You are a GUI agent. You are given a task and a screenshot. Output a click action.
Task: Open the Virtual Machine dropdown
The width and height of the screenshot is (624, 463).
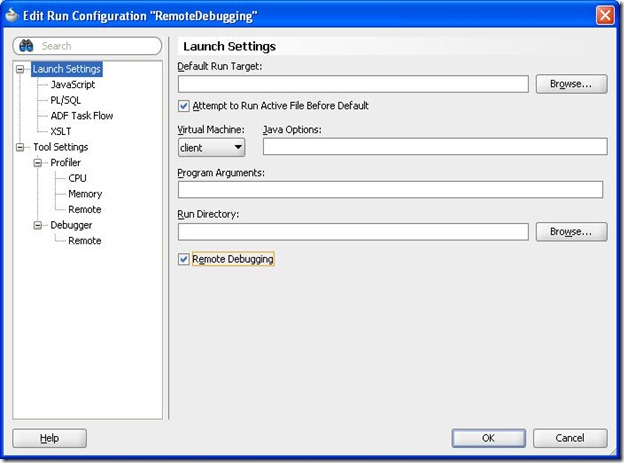tap(212, 147)
